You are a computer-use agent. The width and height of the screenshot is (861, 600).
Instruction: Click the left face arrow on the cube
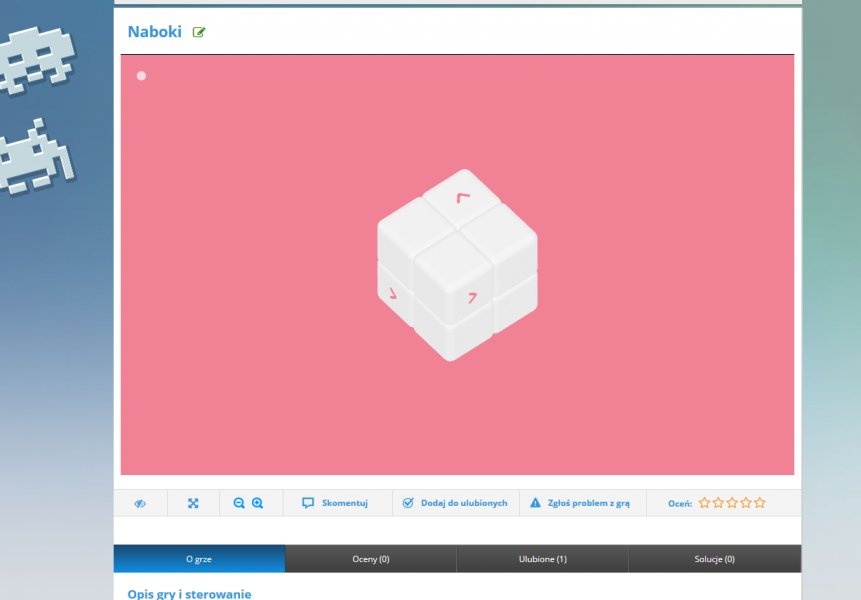click(393, 294)
